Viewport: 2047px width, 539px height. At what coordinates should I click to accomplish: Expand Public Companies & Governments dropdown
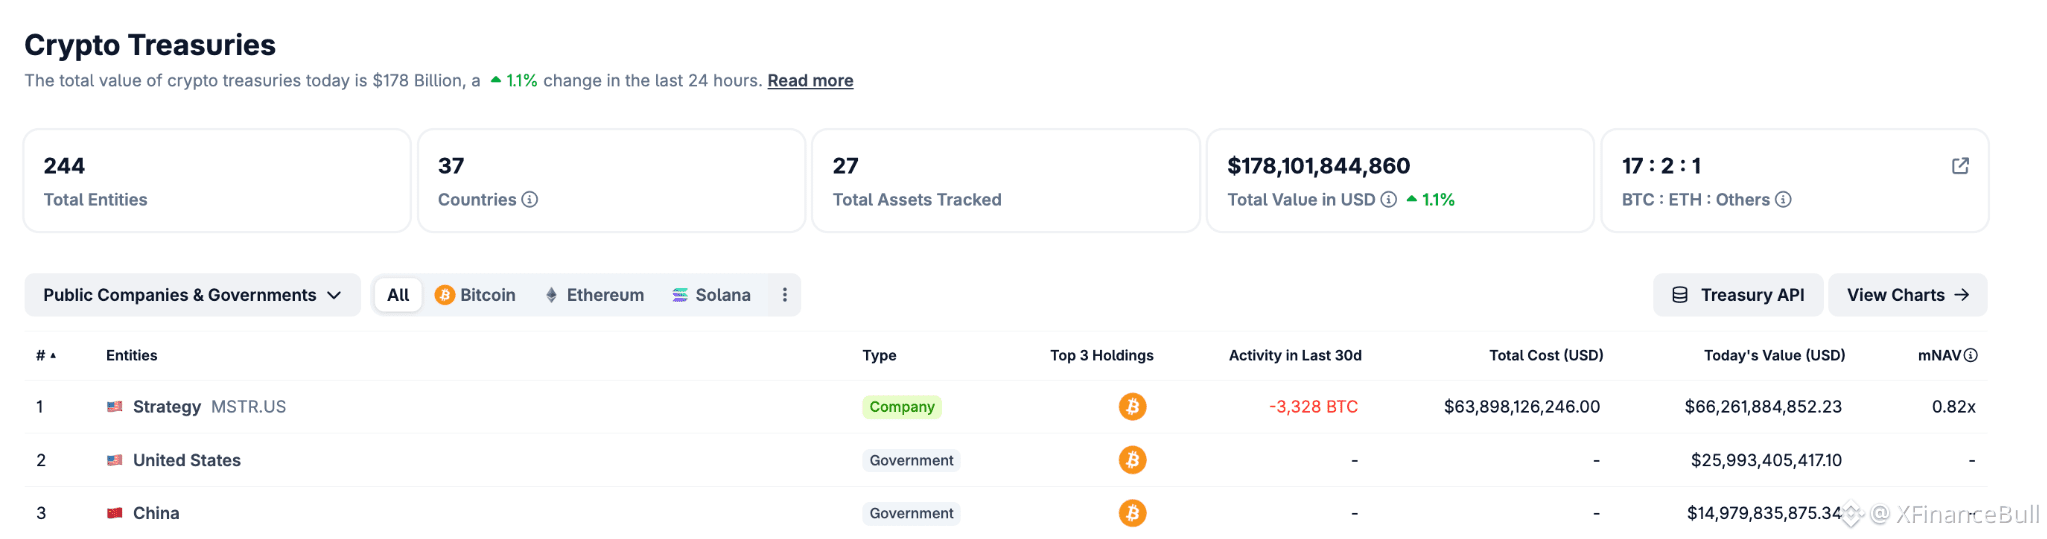tap(192, 295)
